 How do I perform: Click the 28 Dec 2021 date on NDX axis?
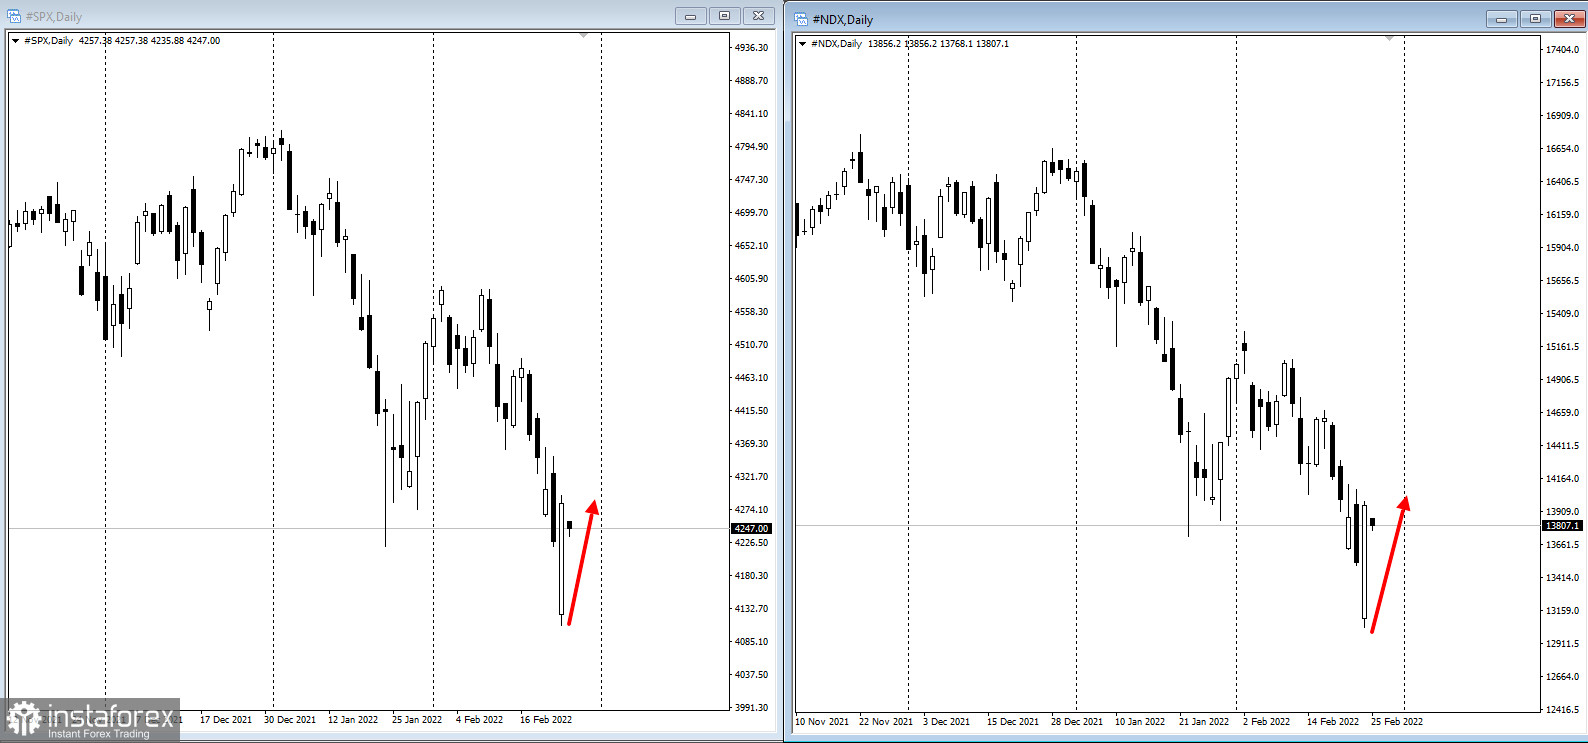(x=1077, y=722)
